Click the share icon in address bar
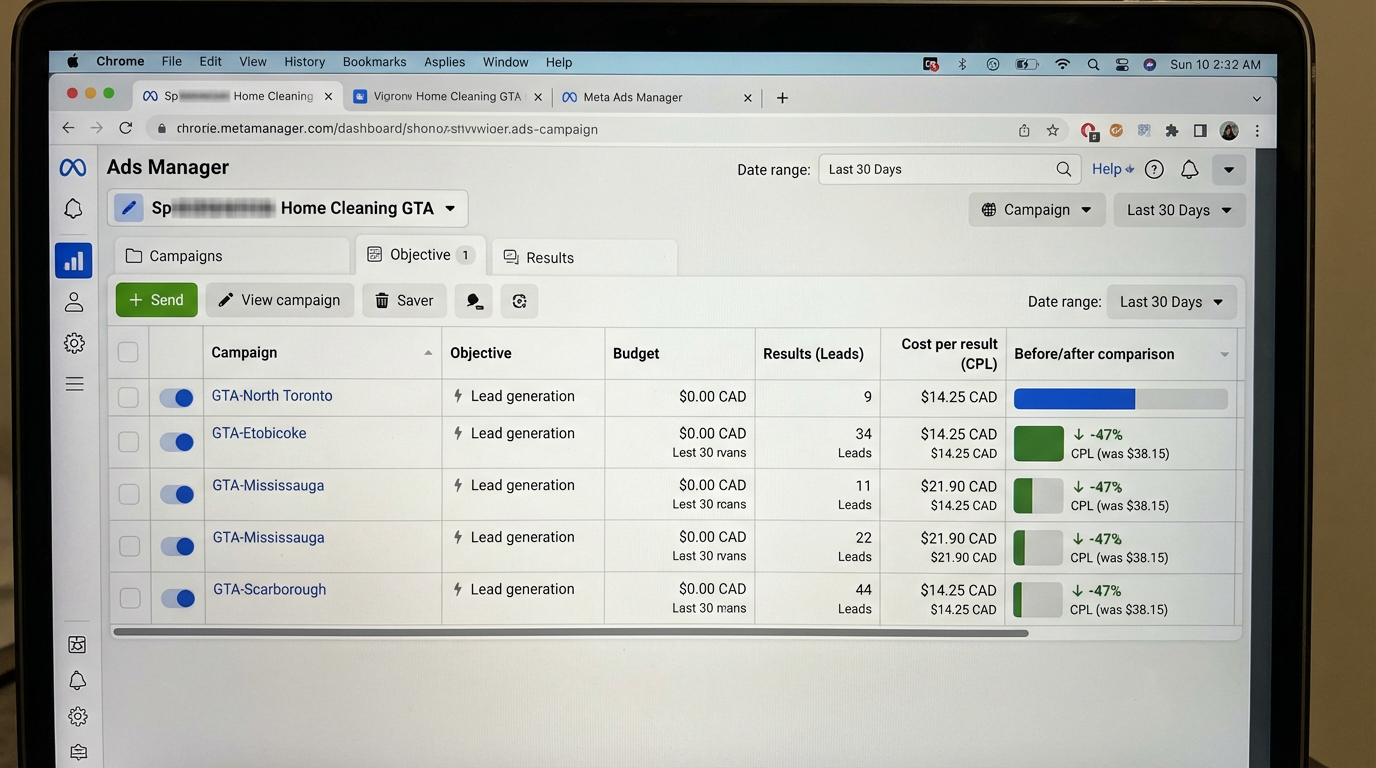The height and width of the screenshot is (768, 1376). (1024, 130)
